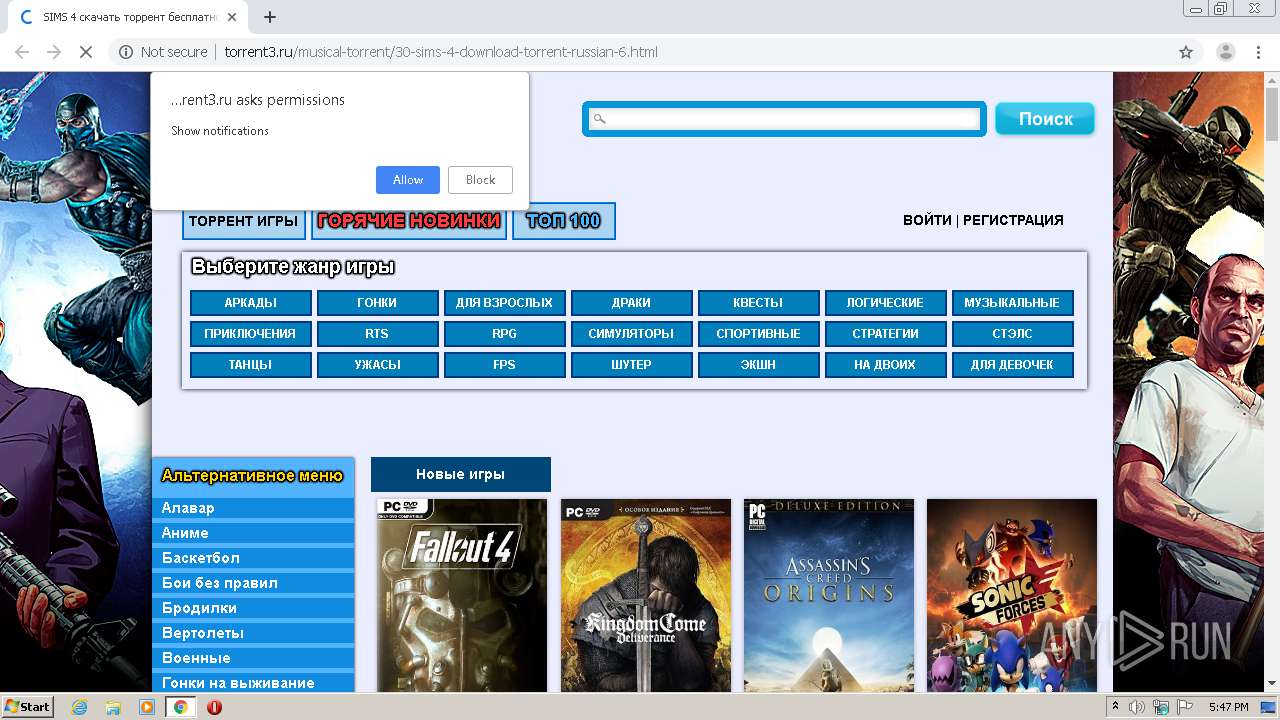Screen dimensions: 1280x720
Task: Select the СТРАТЕГИИ genre
Action: pyautogui.click(x=885, y=334)
